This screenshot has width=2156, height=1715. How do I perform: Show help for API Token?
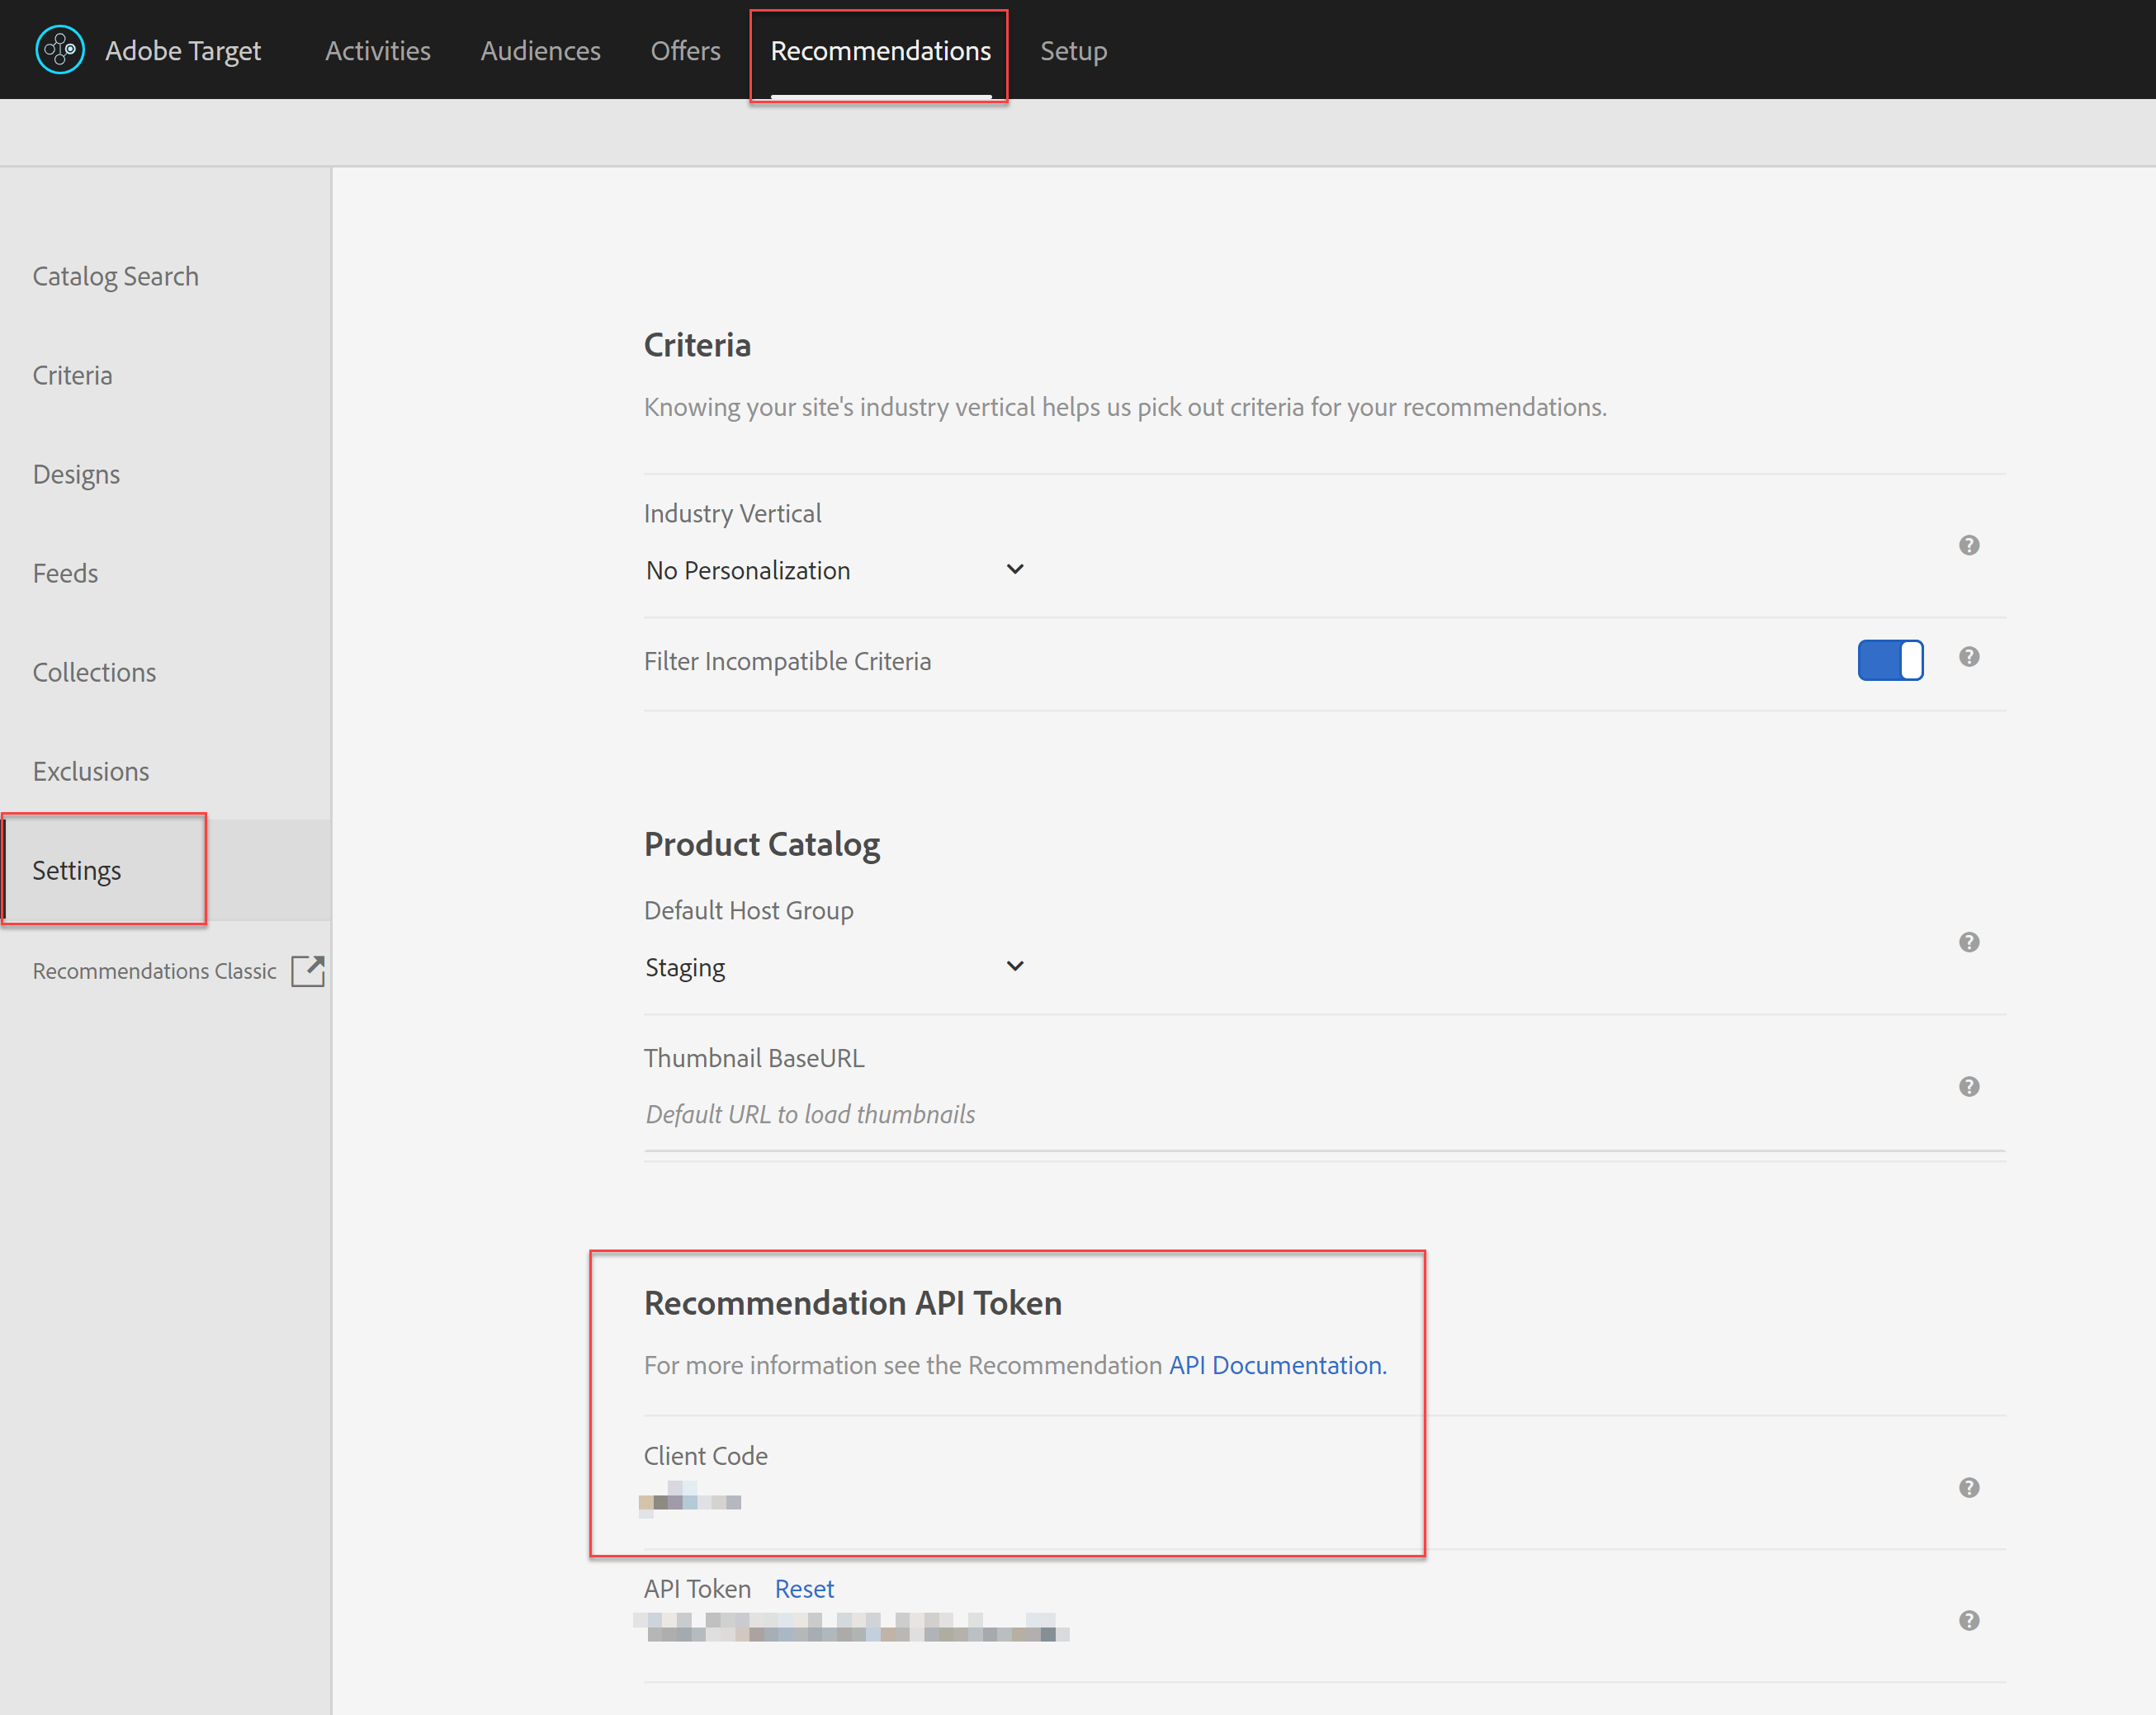click(x=1968, y=1620)
